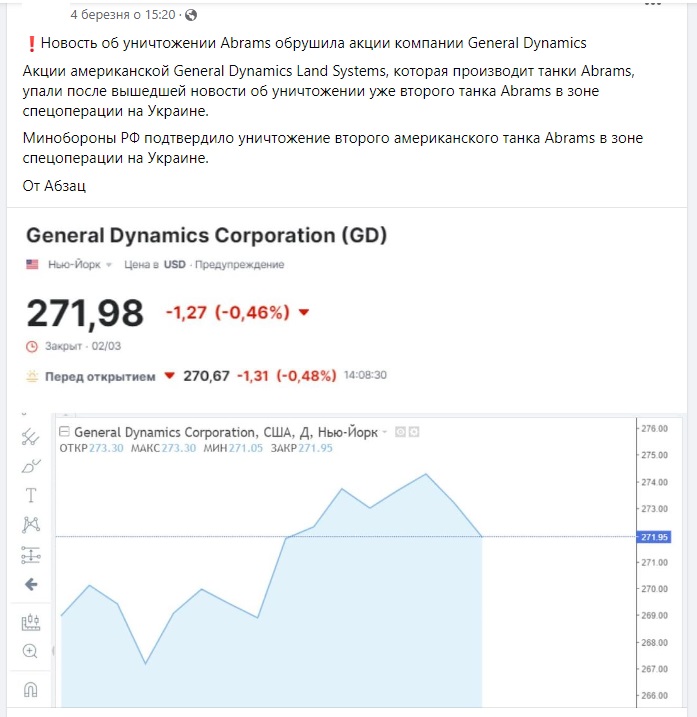Viewport: 697px width, 717px height.
Task: Click the 14:08:30 pre-market time
Action: point(365,375)
